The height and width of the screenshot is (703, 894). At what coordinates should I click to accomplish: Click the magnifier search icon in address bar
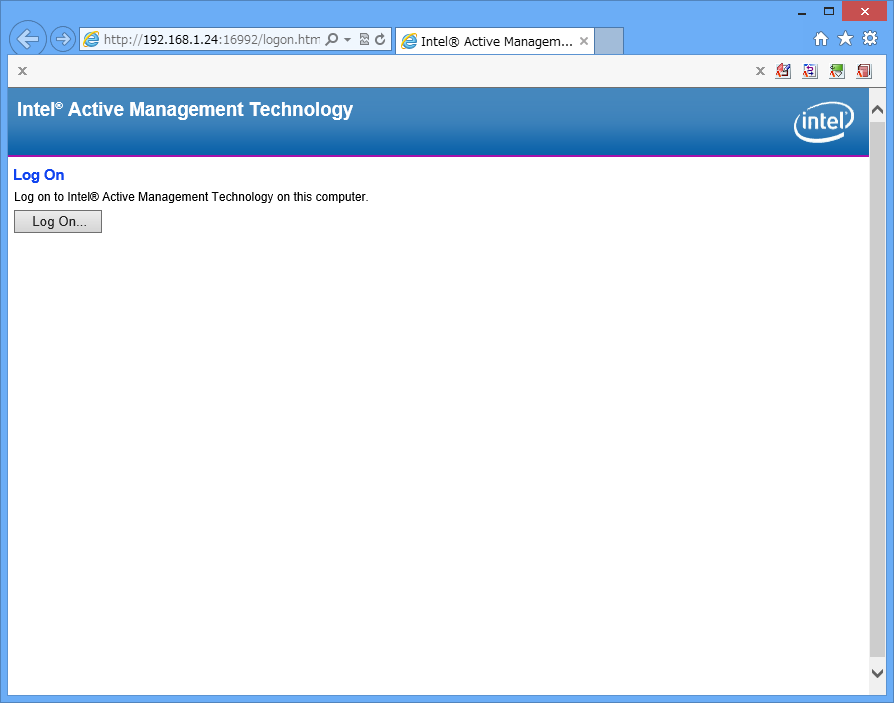(x=331, y=39)
